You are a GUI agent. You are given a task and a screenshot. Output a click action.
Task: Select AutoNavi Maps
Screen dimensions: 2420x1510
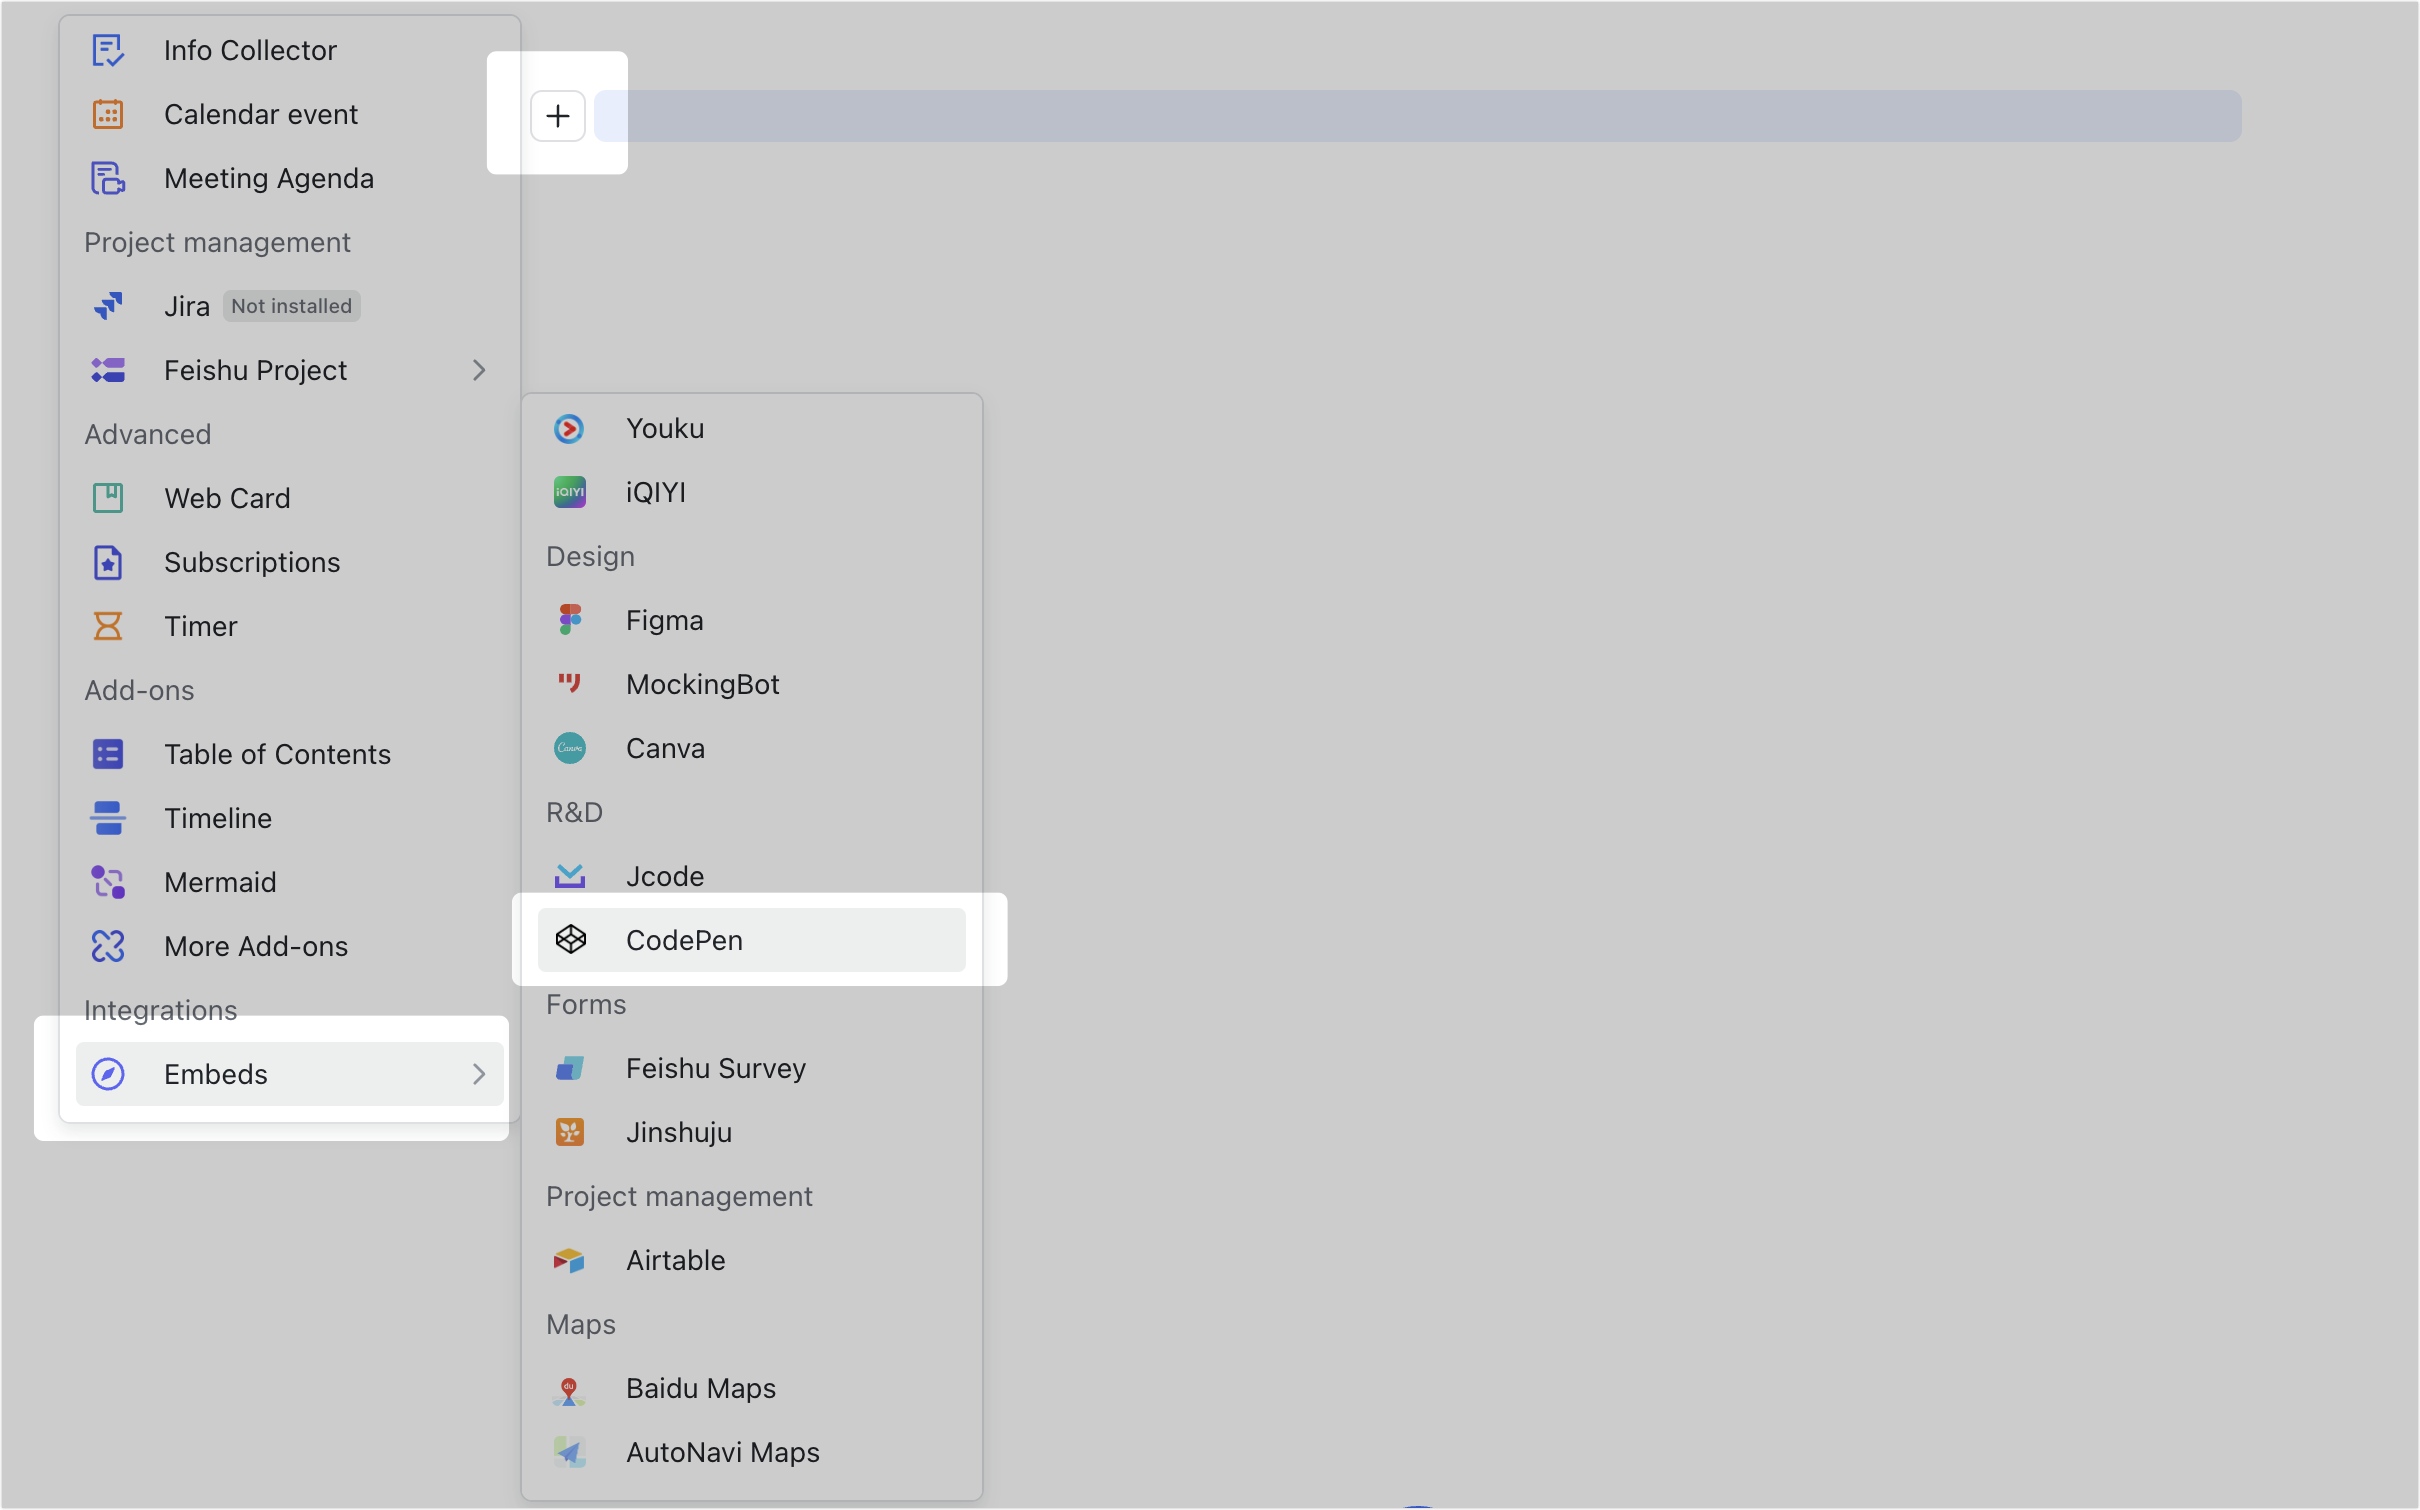pyautogui.click(x=722, y=1452)
